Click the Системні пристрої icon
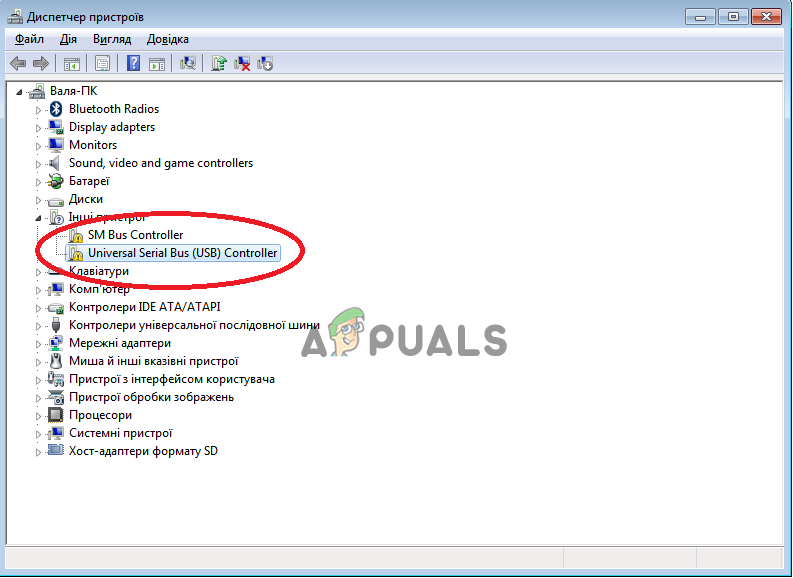 [56, 433]
